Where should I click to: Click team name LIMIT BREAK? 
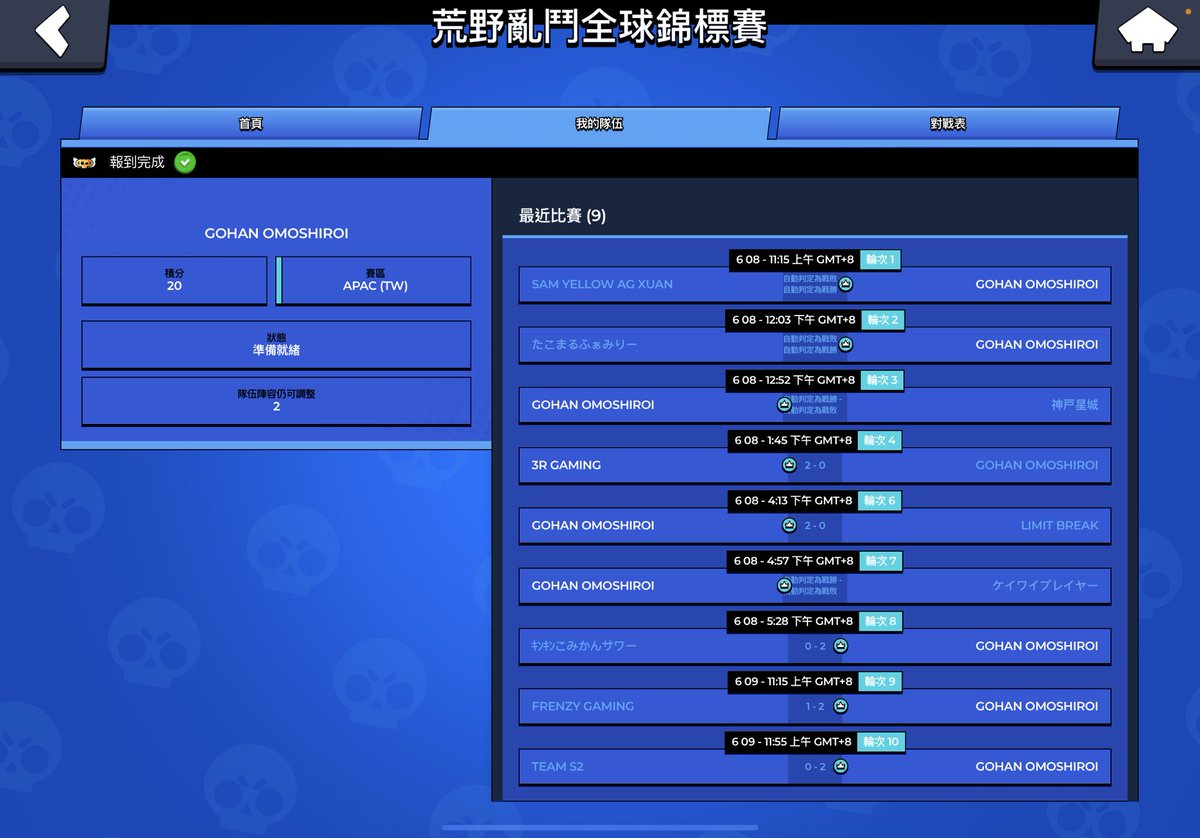point(1059,525)
